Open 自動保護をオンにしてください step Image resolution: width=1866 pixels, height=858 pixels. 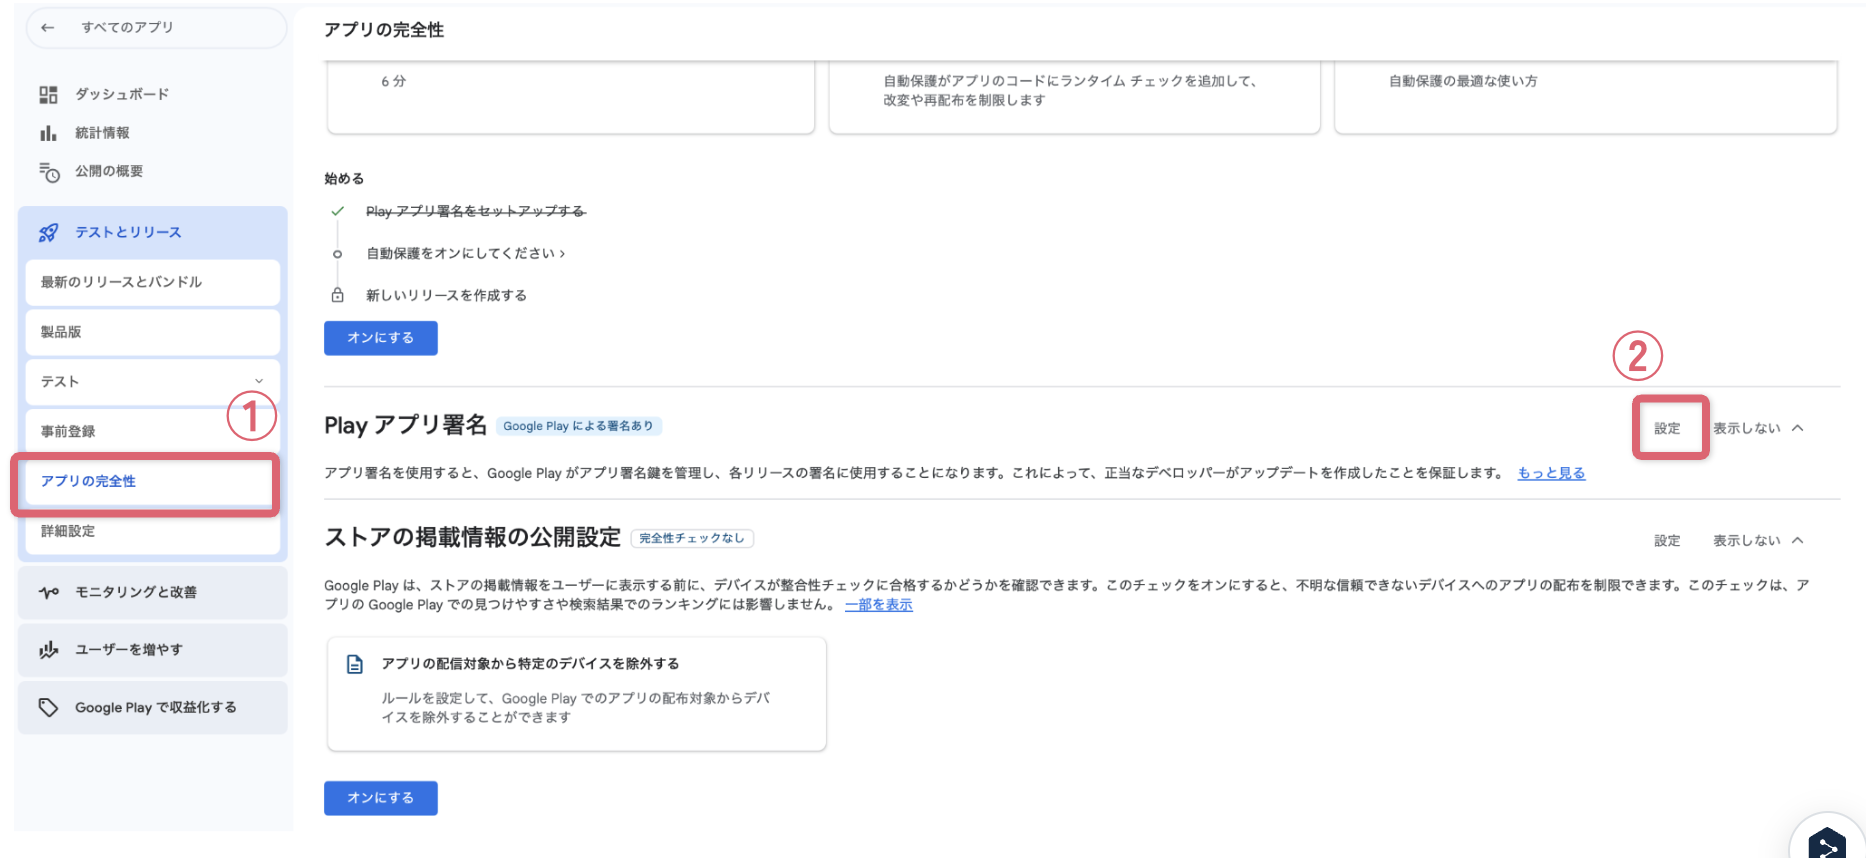(x=465, y=254)
